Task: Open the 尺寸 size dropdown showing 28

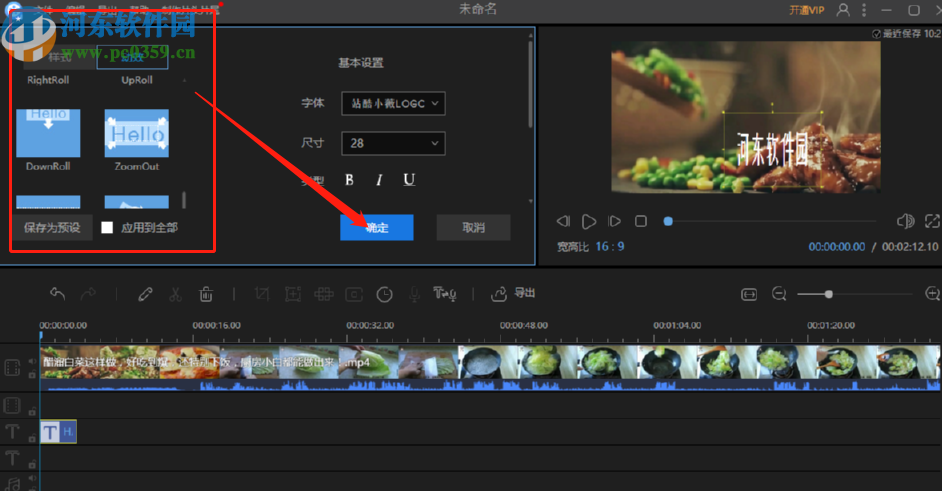Action: [394, 143]
